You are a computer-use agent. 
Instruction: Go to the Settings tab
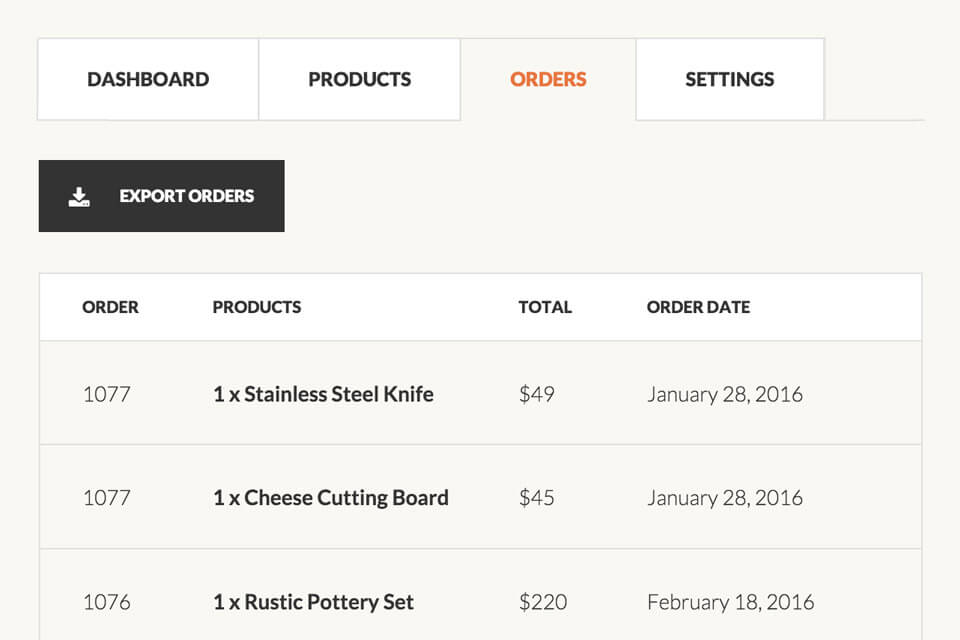click(x=729, y=80)
